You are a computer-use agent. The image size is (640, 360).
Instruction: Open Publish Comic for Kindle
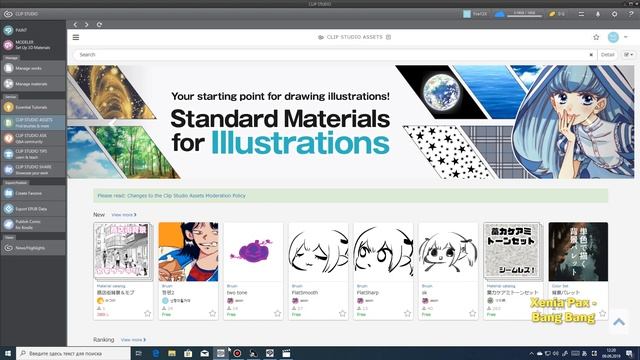click(x=33, y=224)
